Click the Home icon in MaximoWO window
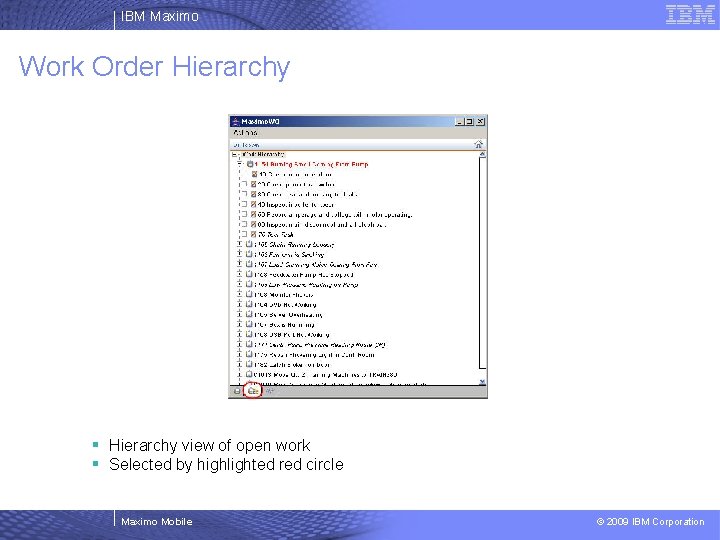This screenshot has height=540, width=720. coord(478,144)
